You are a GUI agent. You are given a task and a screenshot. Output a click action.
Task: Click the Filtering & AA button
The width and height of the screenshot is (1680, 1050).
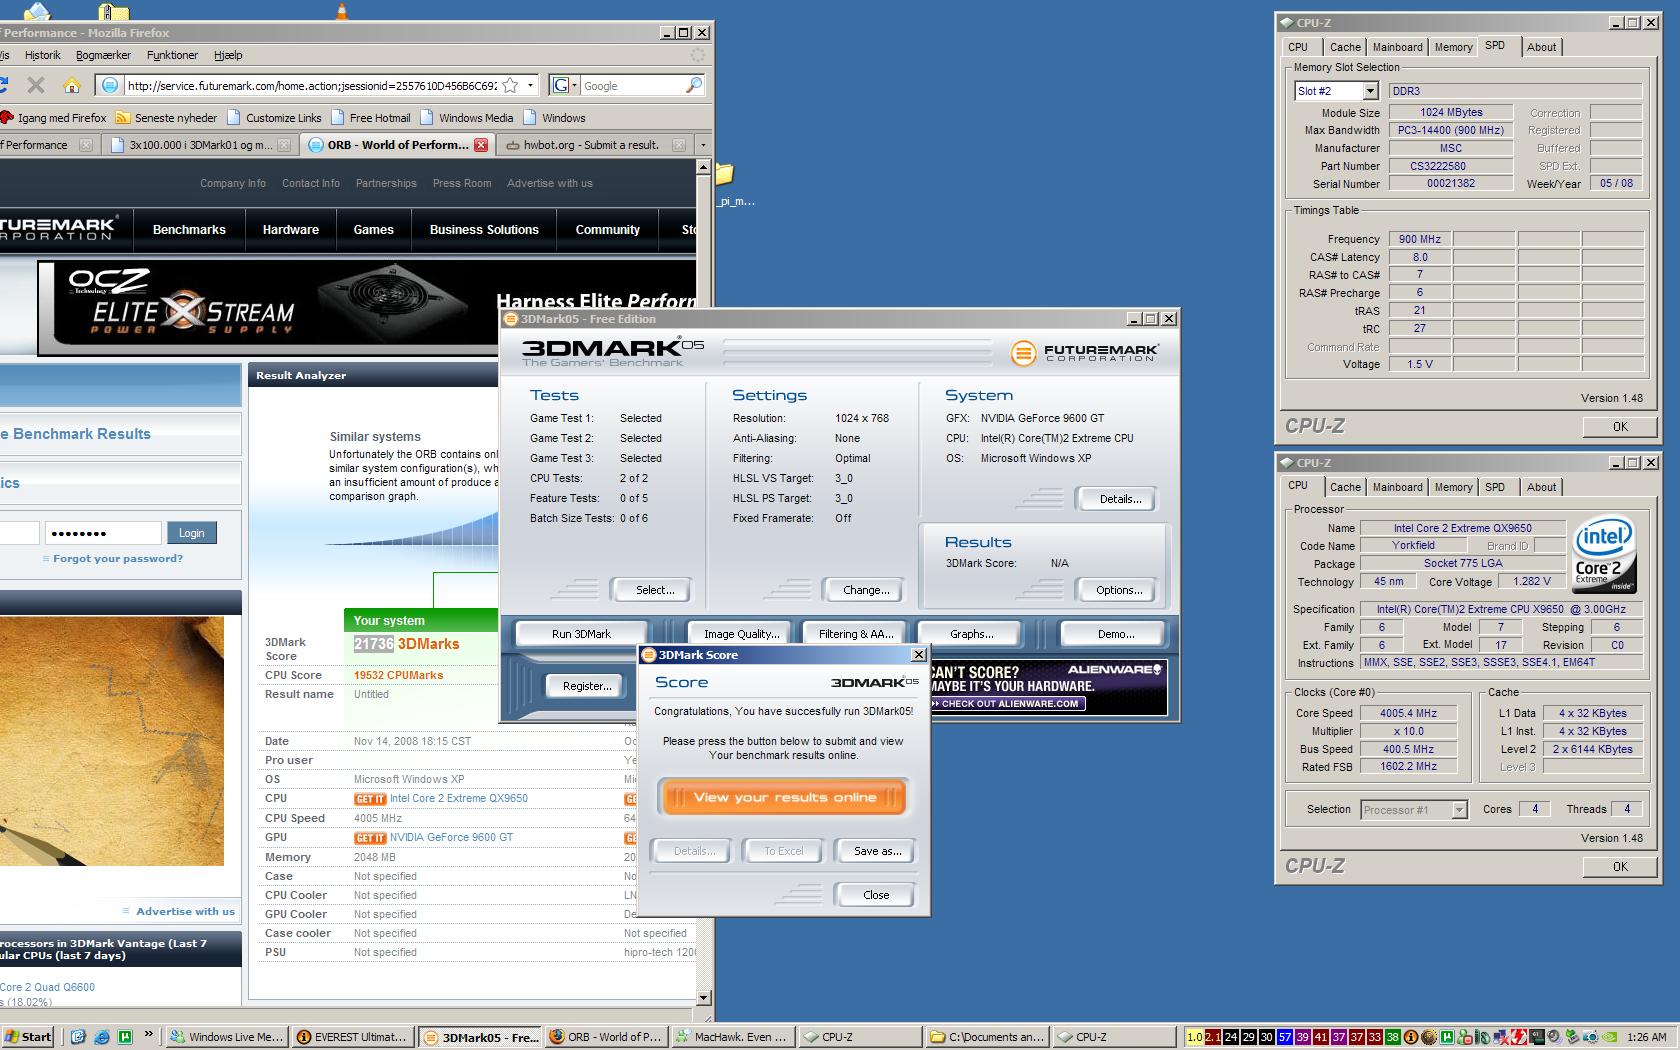point(856,634)
